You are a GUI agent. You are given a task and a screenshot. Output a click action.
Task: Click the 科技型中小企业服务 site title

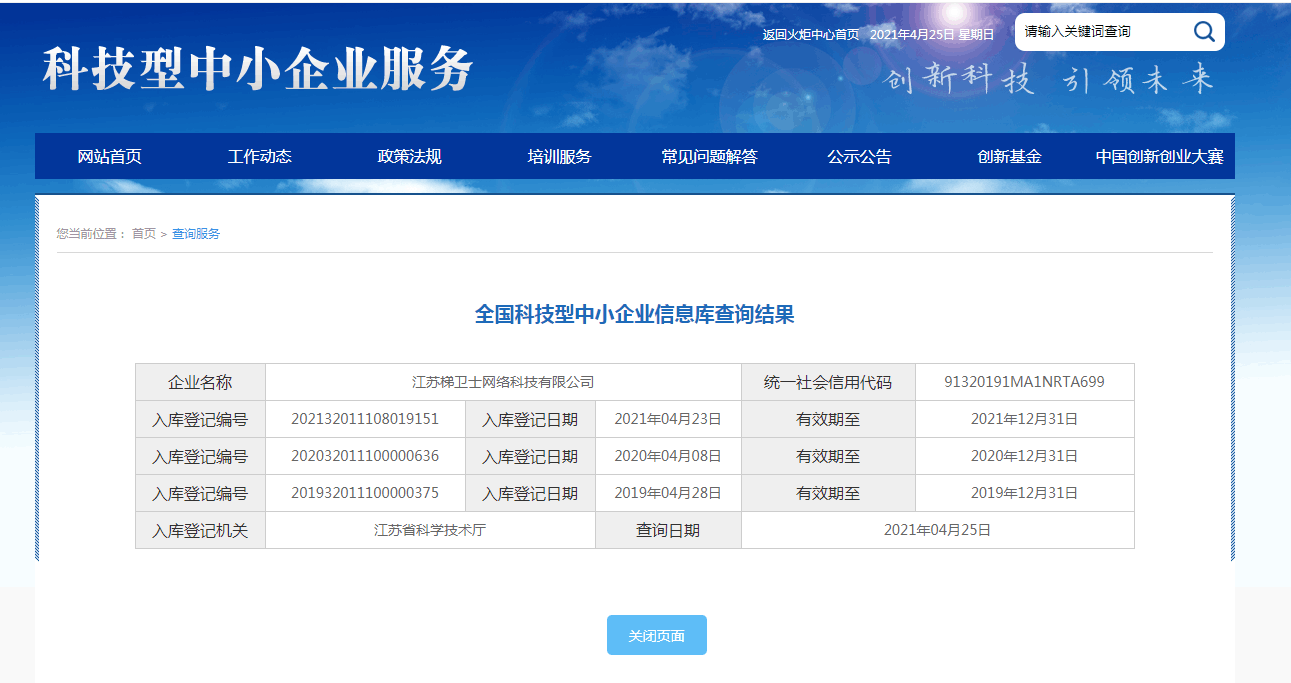[257, 70]
